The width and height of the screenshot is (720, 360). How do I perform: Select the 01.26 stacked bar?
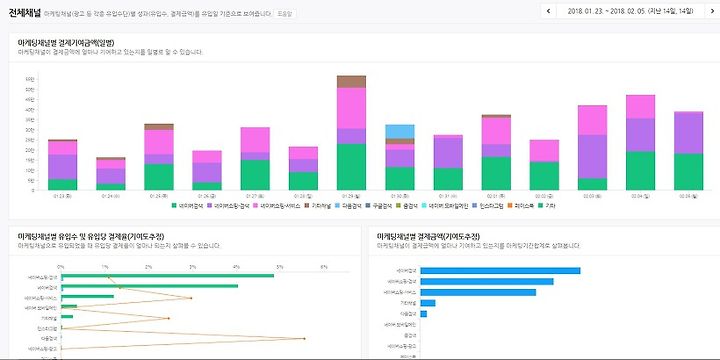pyautogui.click(x=207, y=170)
